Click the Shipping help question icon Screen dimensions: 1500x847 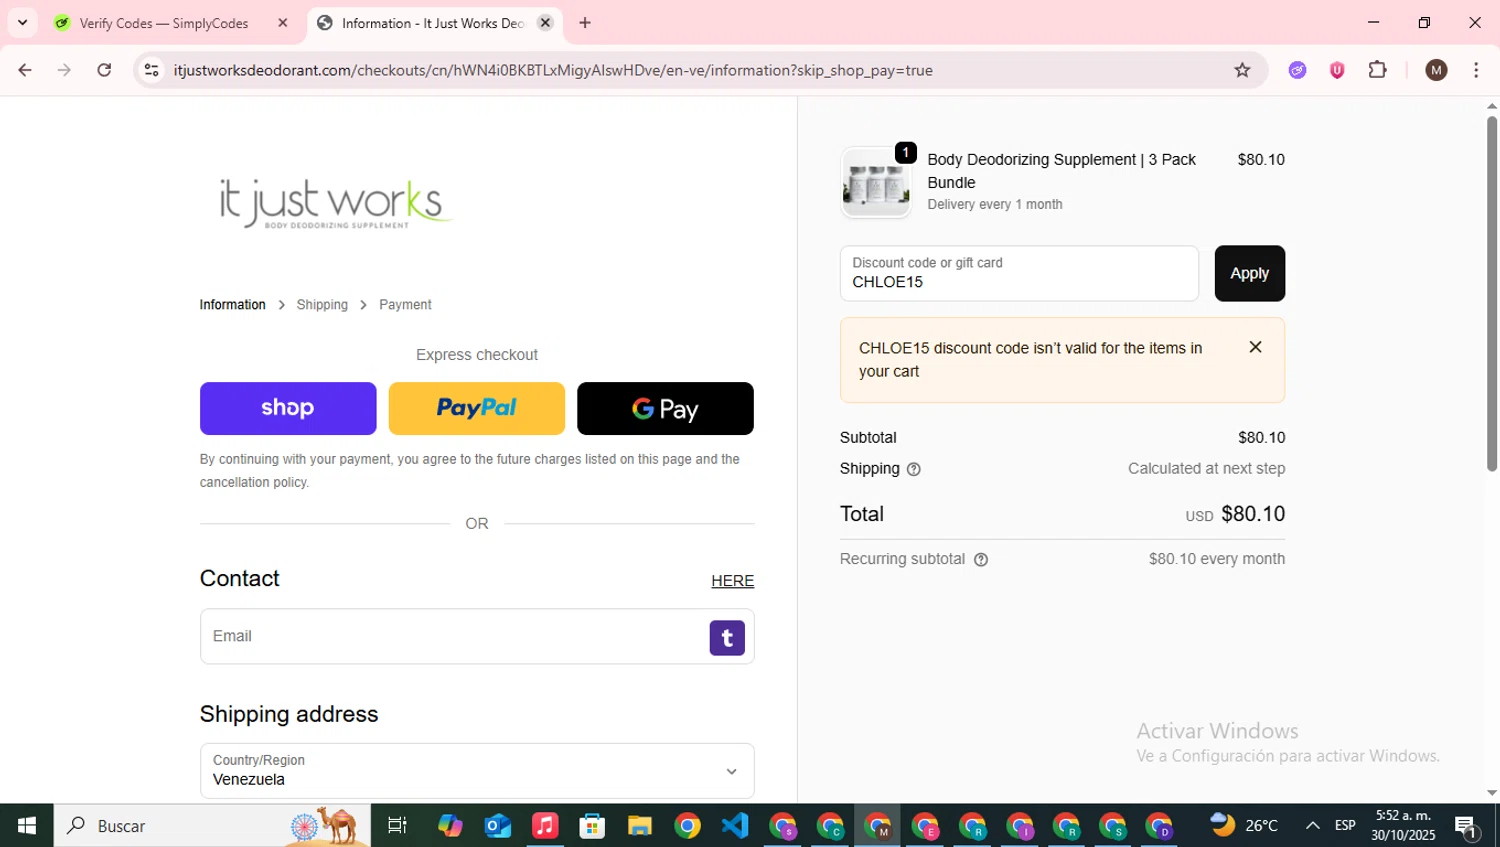click(913, 469)
